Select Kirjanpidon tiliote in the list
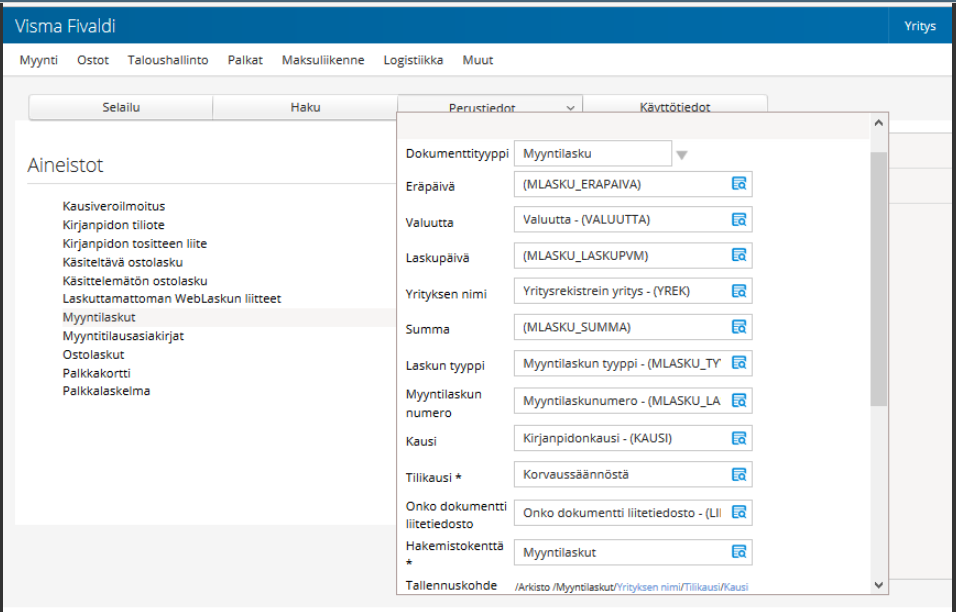 [113, 225]
